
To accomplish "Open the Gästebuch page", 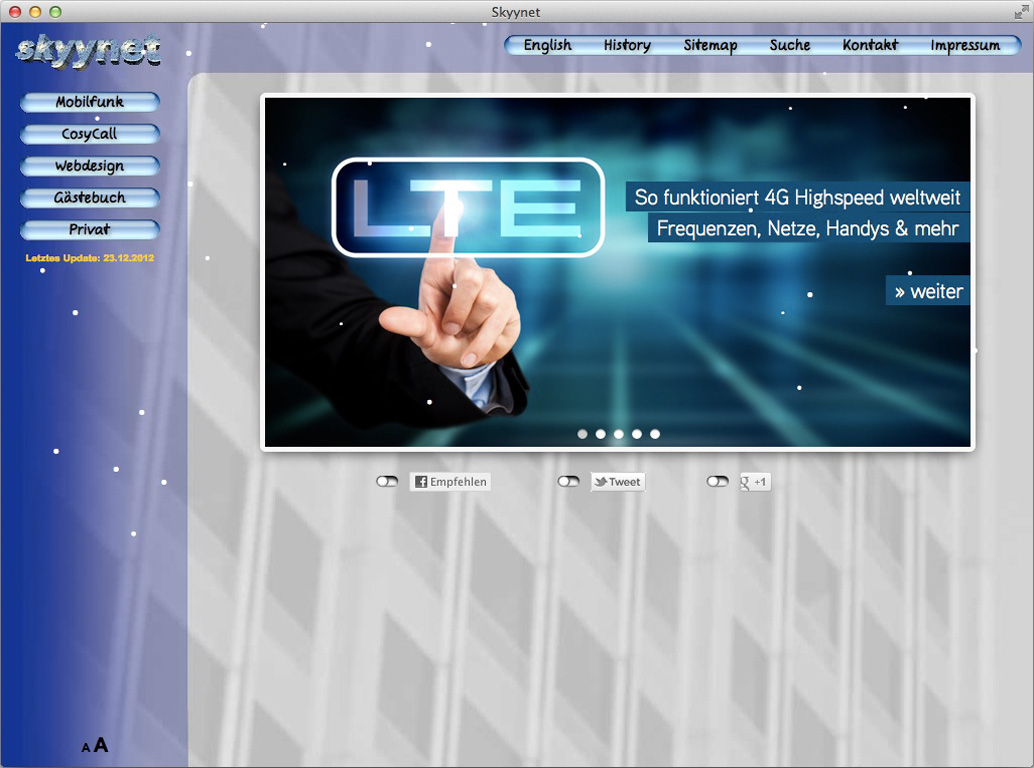I will tap(90, 198).
